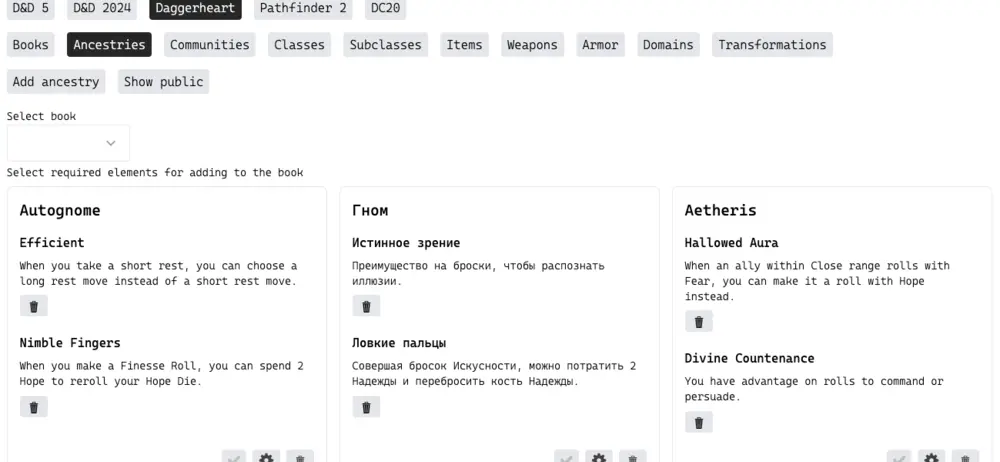Open settings gear for Aetheris ancestry
Screen dimensions: 1000x462
(x=931, y=457)
